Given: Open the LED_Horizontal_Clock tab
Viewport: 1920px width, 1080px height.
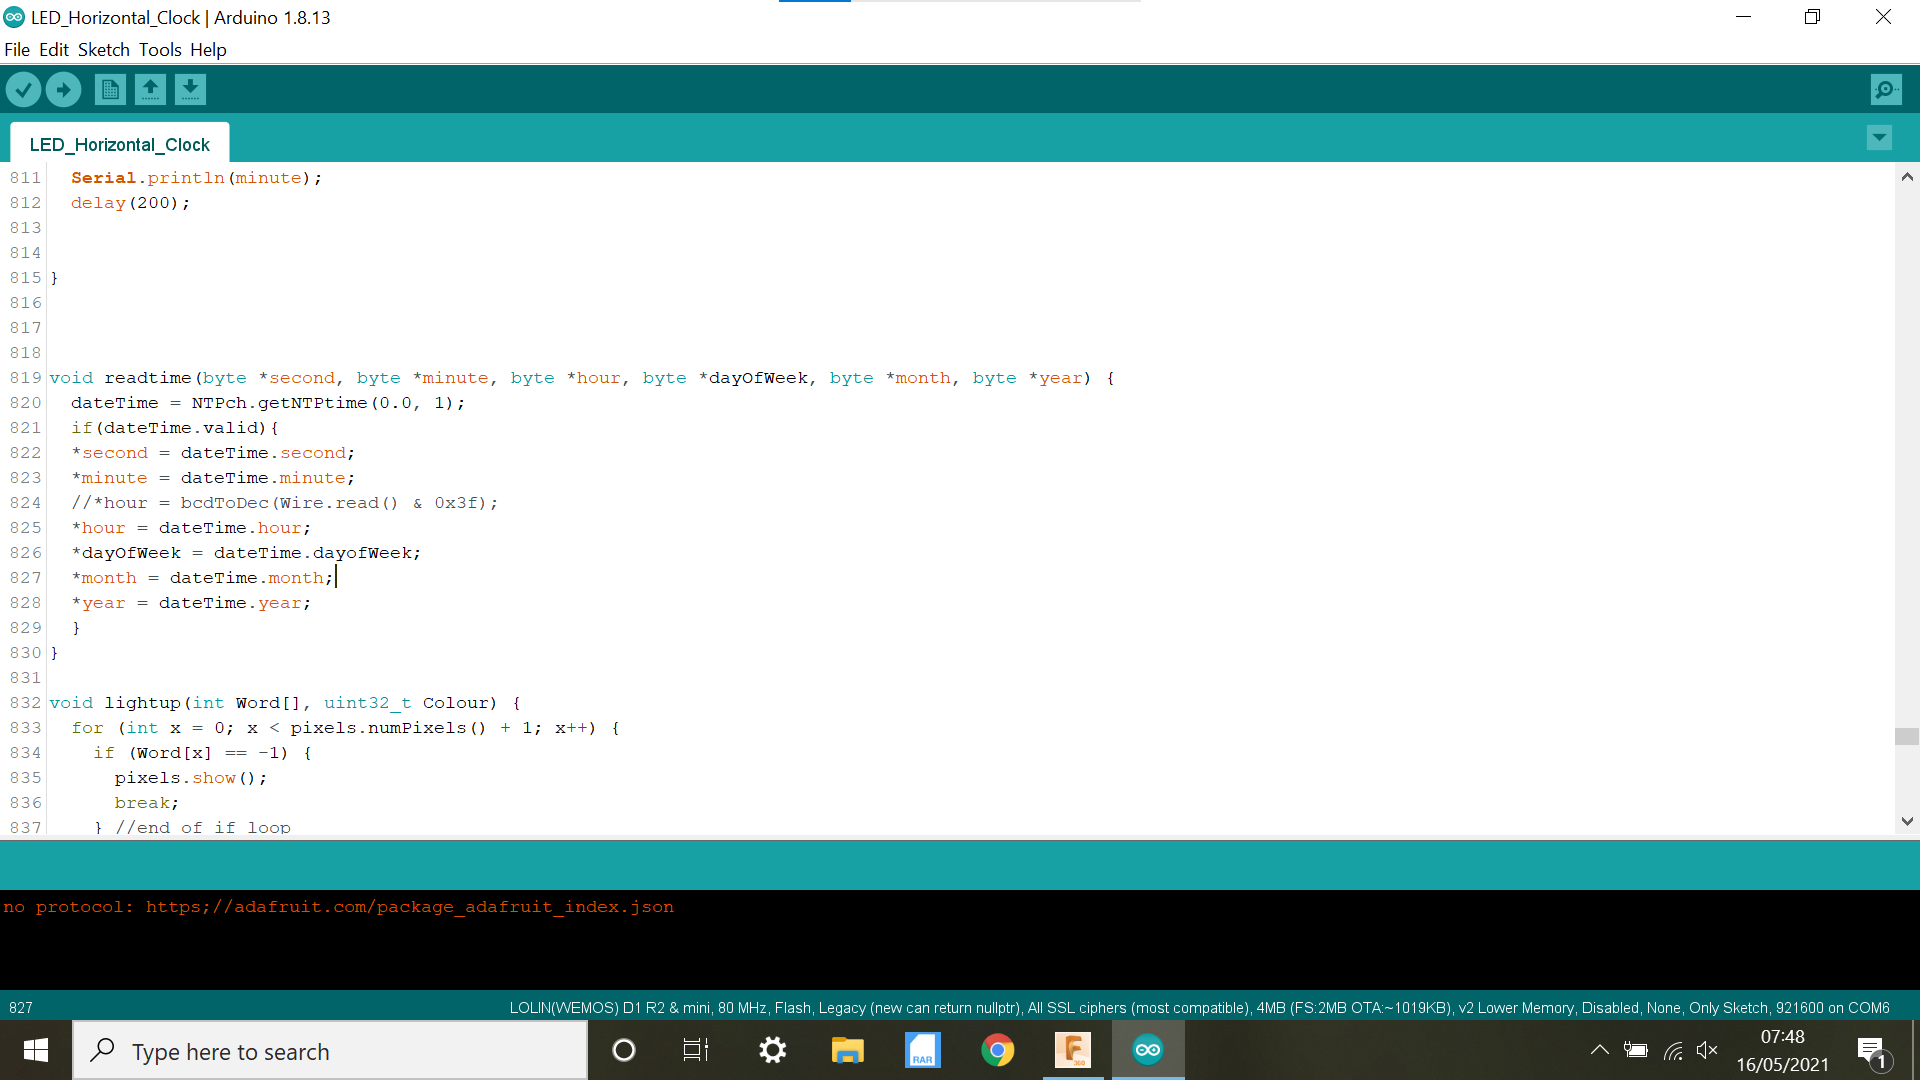Looking at the screenshot, I should pos(120,144).
